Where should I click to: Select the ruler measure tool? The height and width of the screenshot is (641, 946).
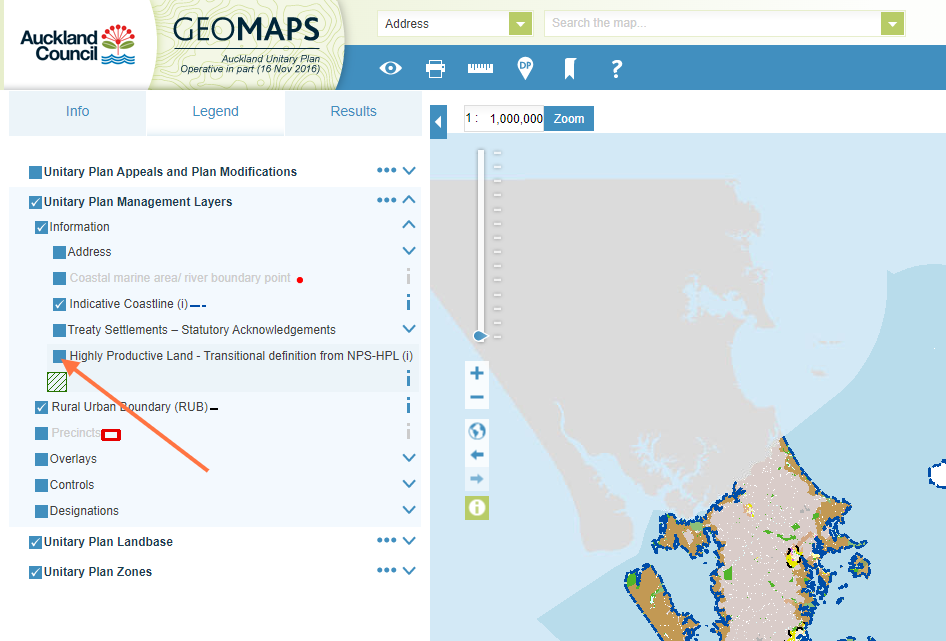pos(480,68)
